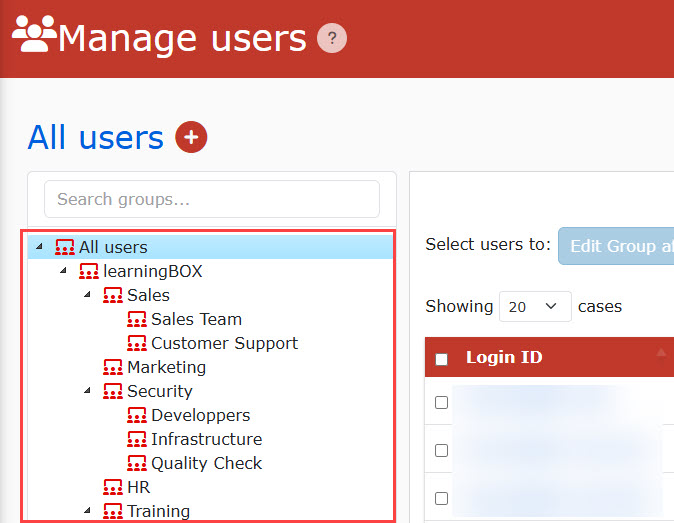
Task: Check the second user row checkbox
Action: point(442,451)
